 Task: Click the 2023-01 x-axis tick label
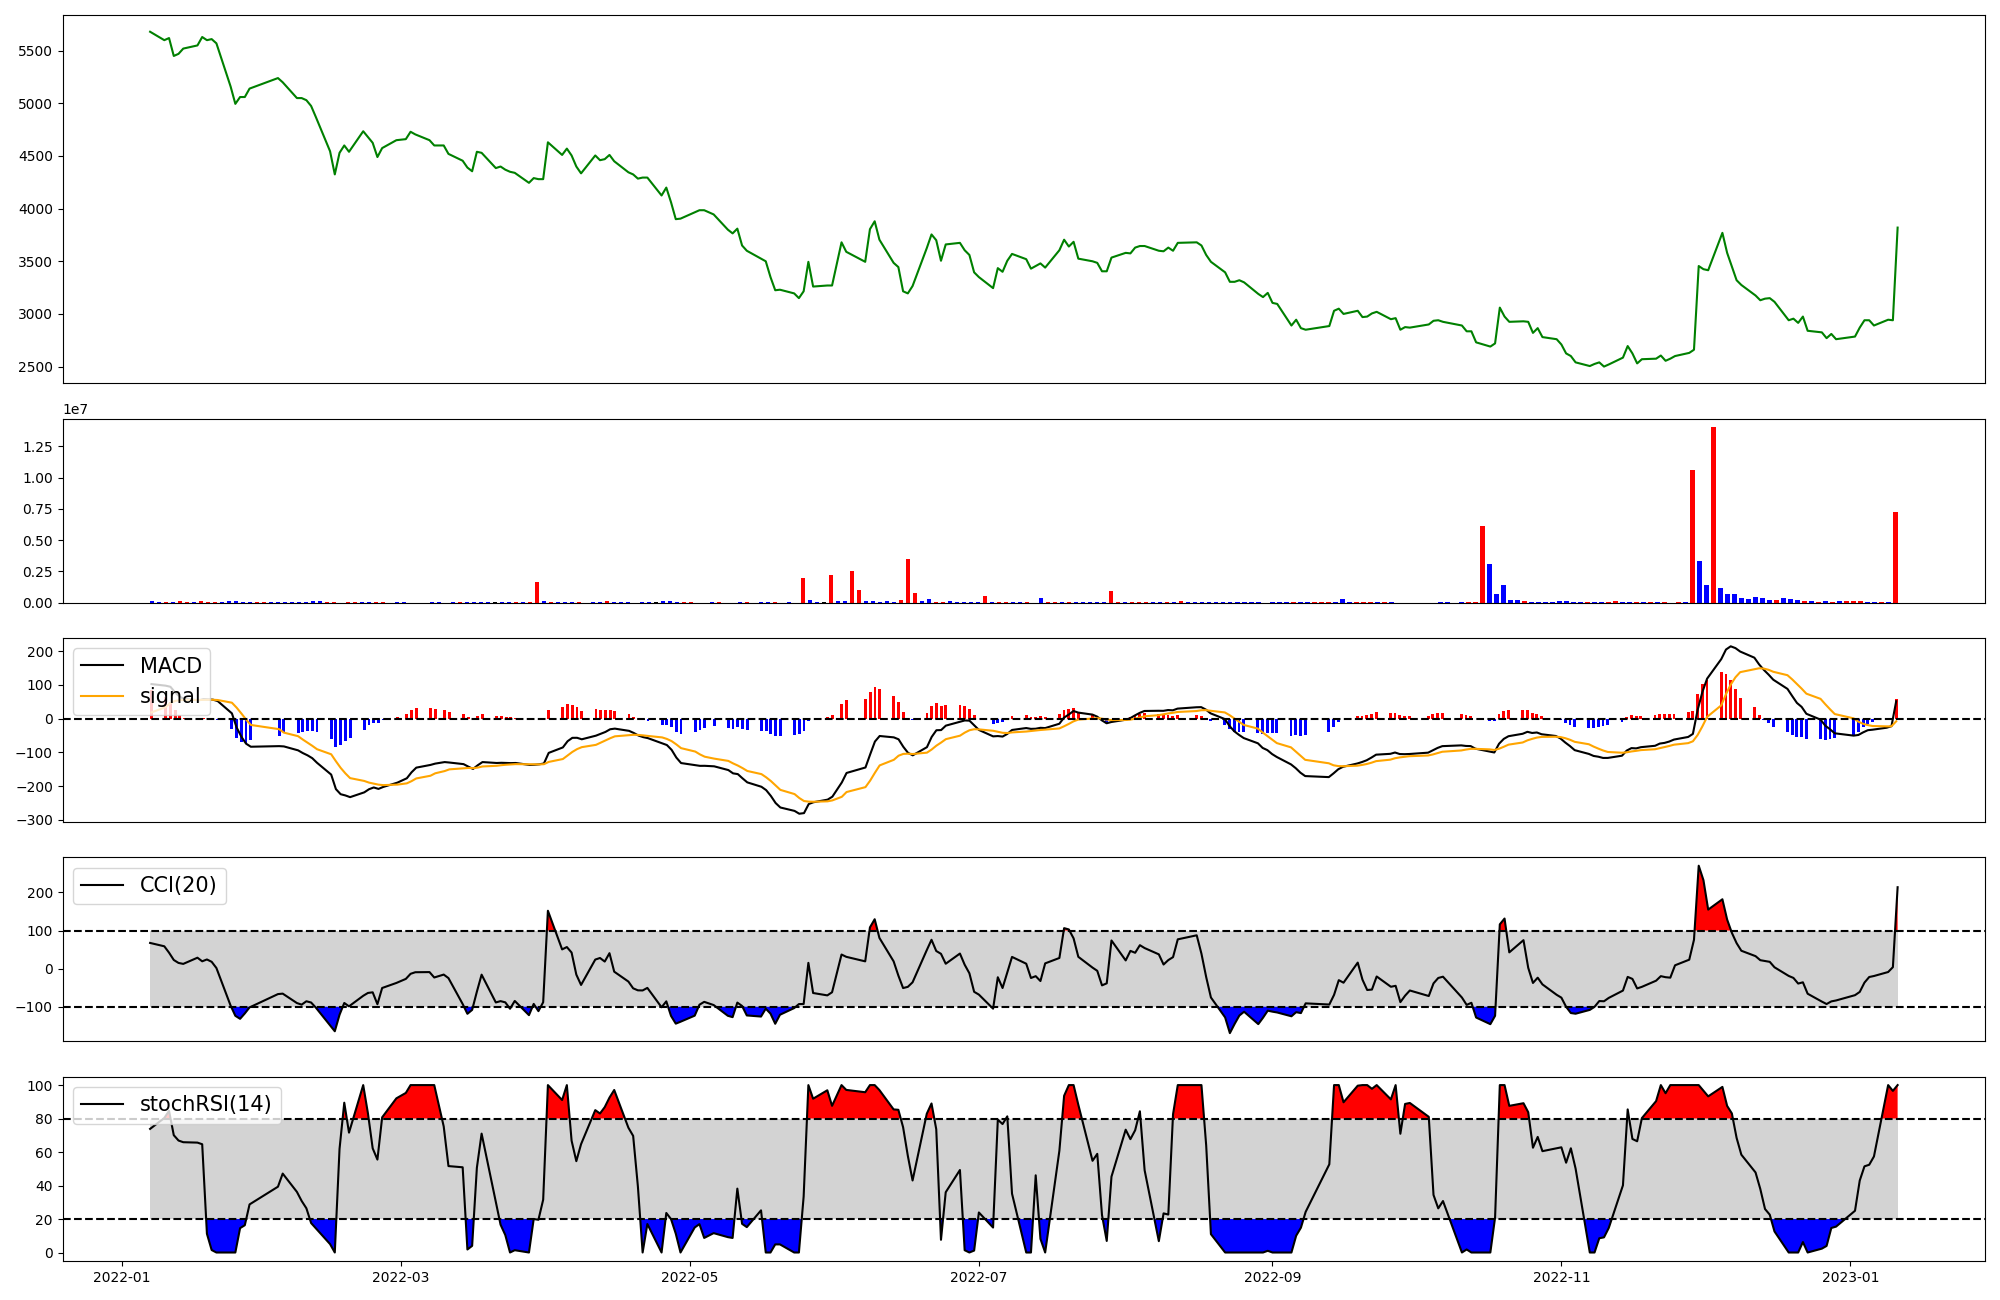[1850, 1277]
